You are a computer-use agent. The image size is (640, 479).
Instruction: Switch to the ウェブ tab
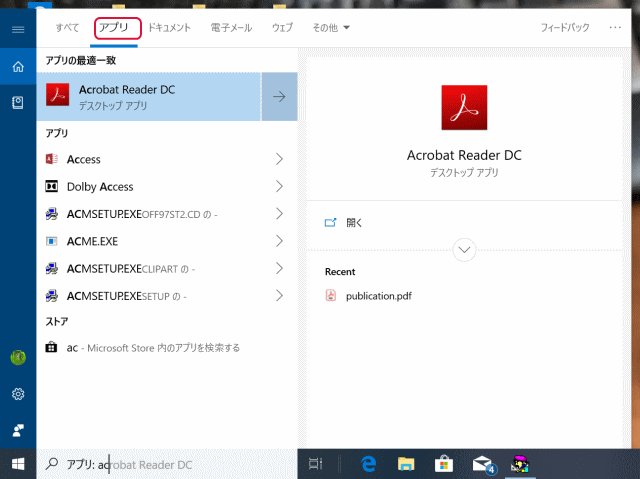282,27
